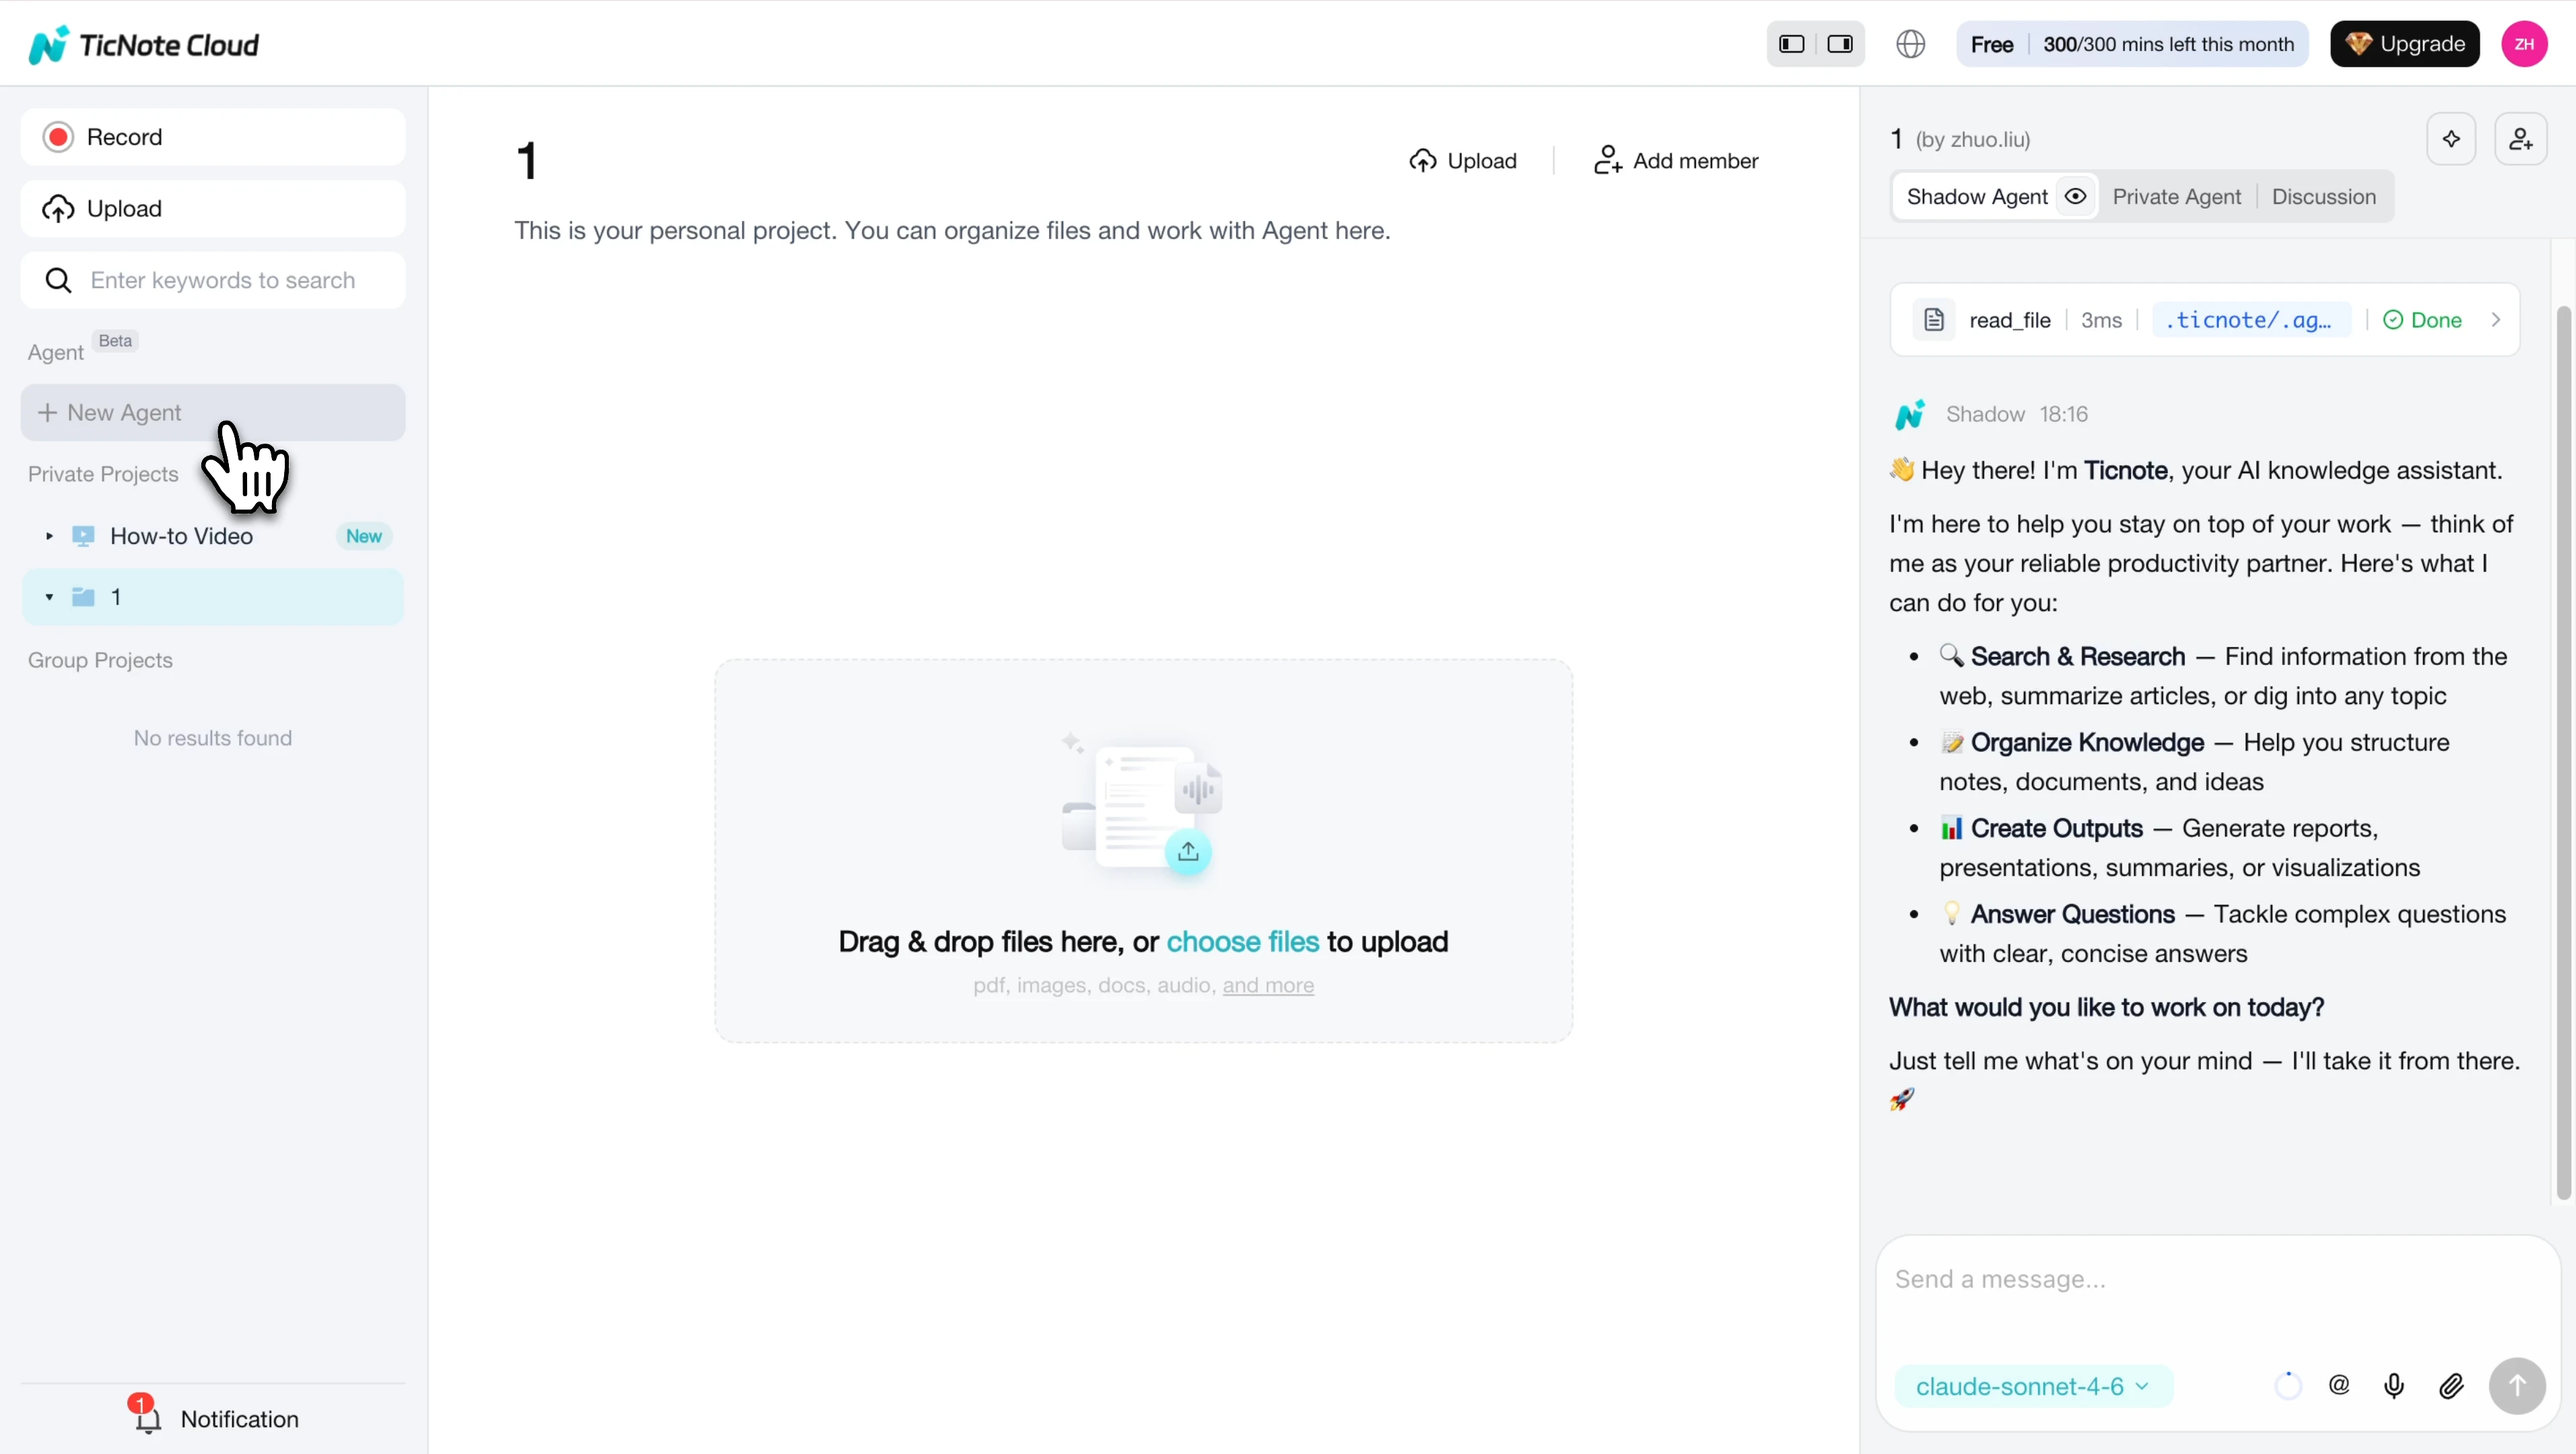Click the search magnifier icon
The height and width of the screenshot is (1454, 2576).
[x=58, y=280]
